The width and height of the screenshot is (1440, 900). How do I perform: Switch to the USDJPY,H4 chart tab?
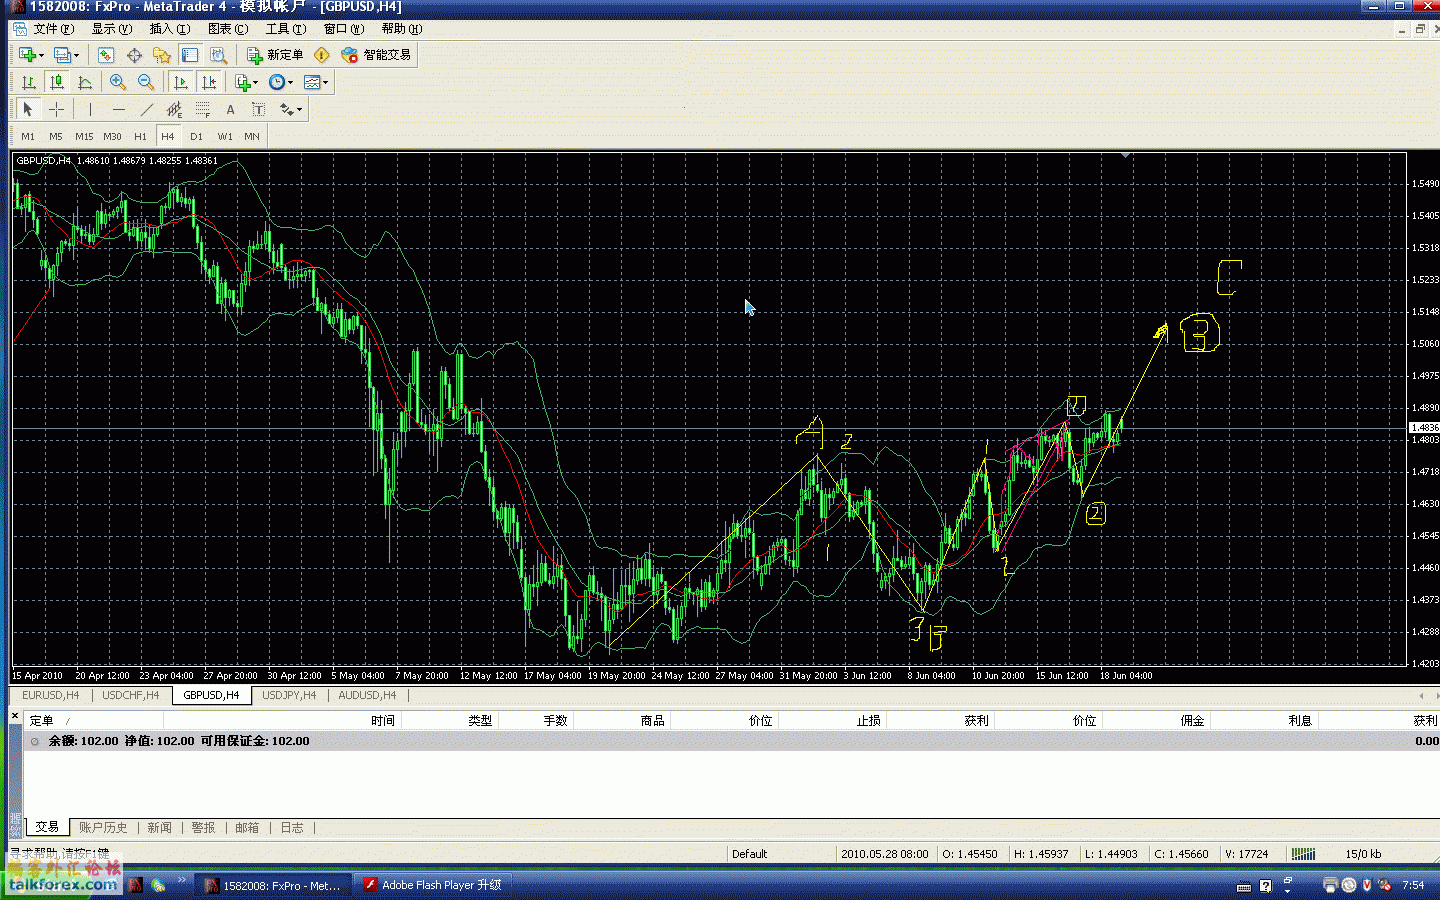pyautogui.click(x=289, y=695)
